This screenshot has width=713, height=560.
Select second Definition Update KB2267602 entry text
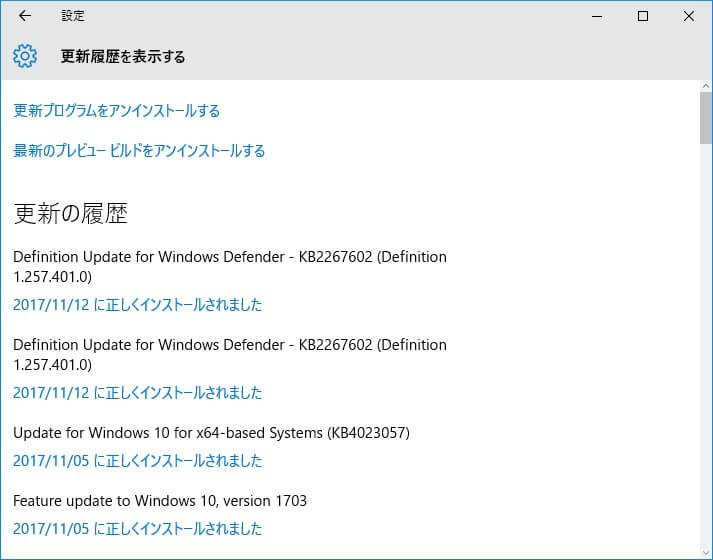tap(230, 355)
